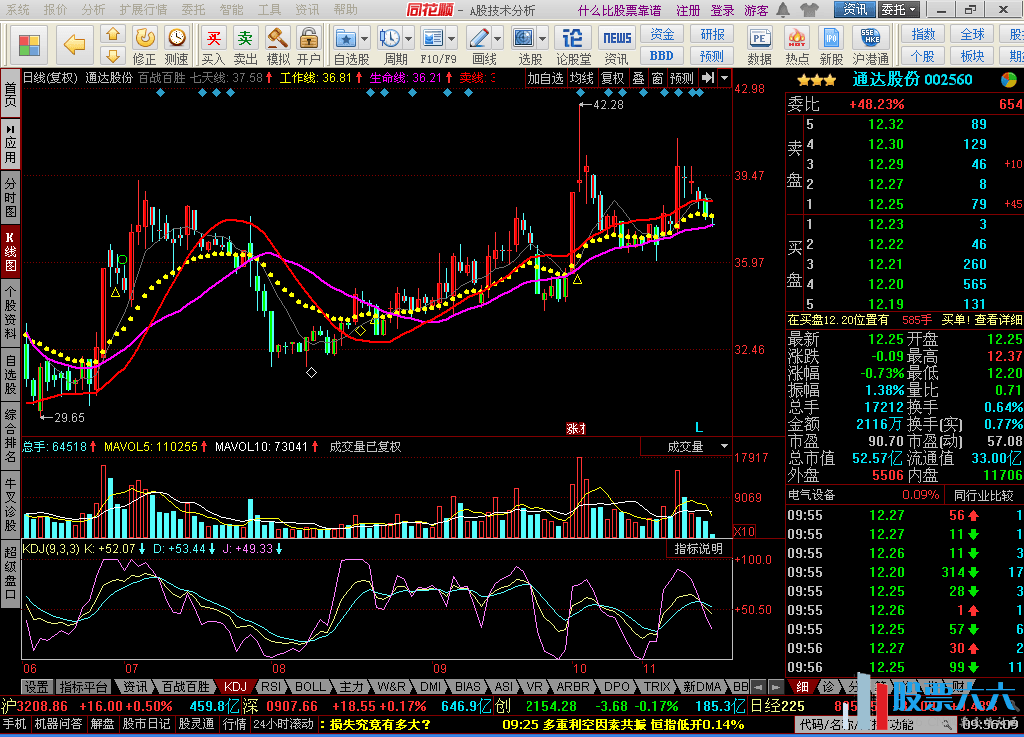Viewport: 1024px width, 737px height.
Task: Expand the chart options arrow after 预测
Action: 724,78
